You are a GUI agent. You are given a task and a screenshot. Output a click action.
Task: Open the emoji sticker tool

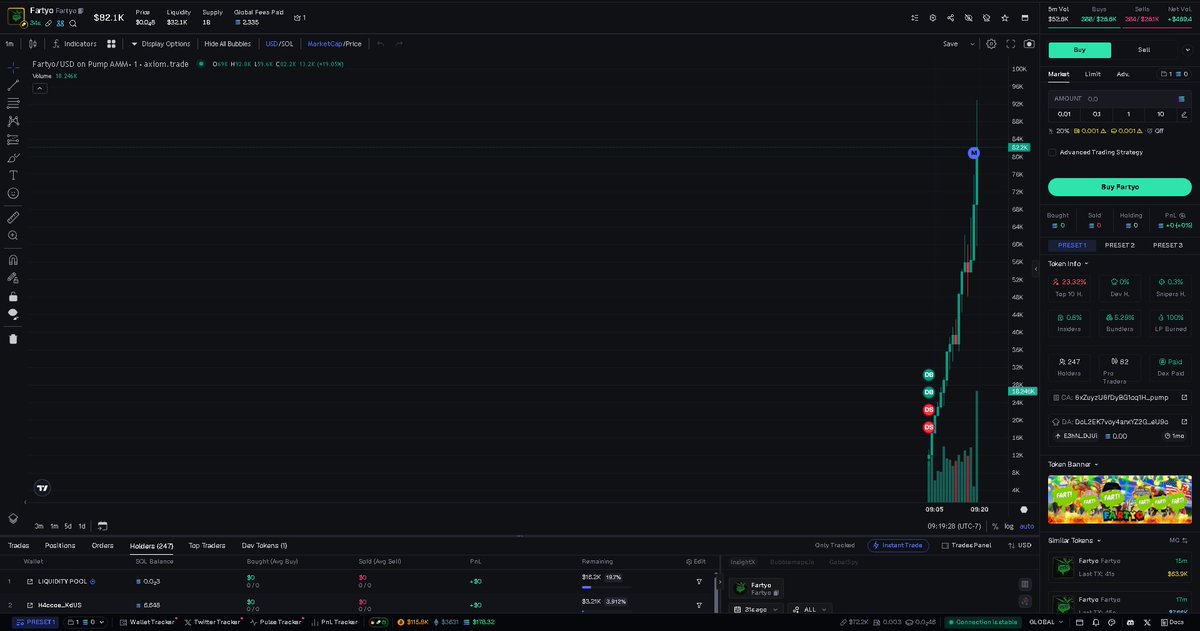click(x=13, y=193)
